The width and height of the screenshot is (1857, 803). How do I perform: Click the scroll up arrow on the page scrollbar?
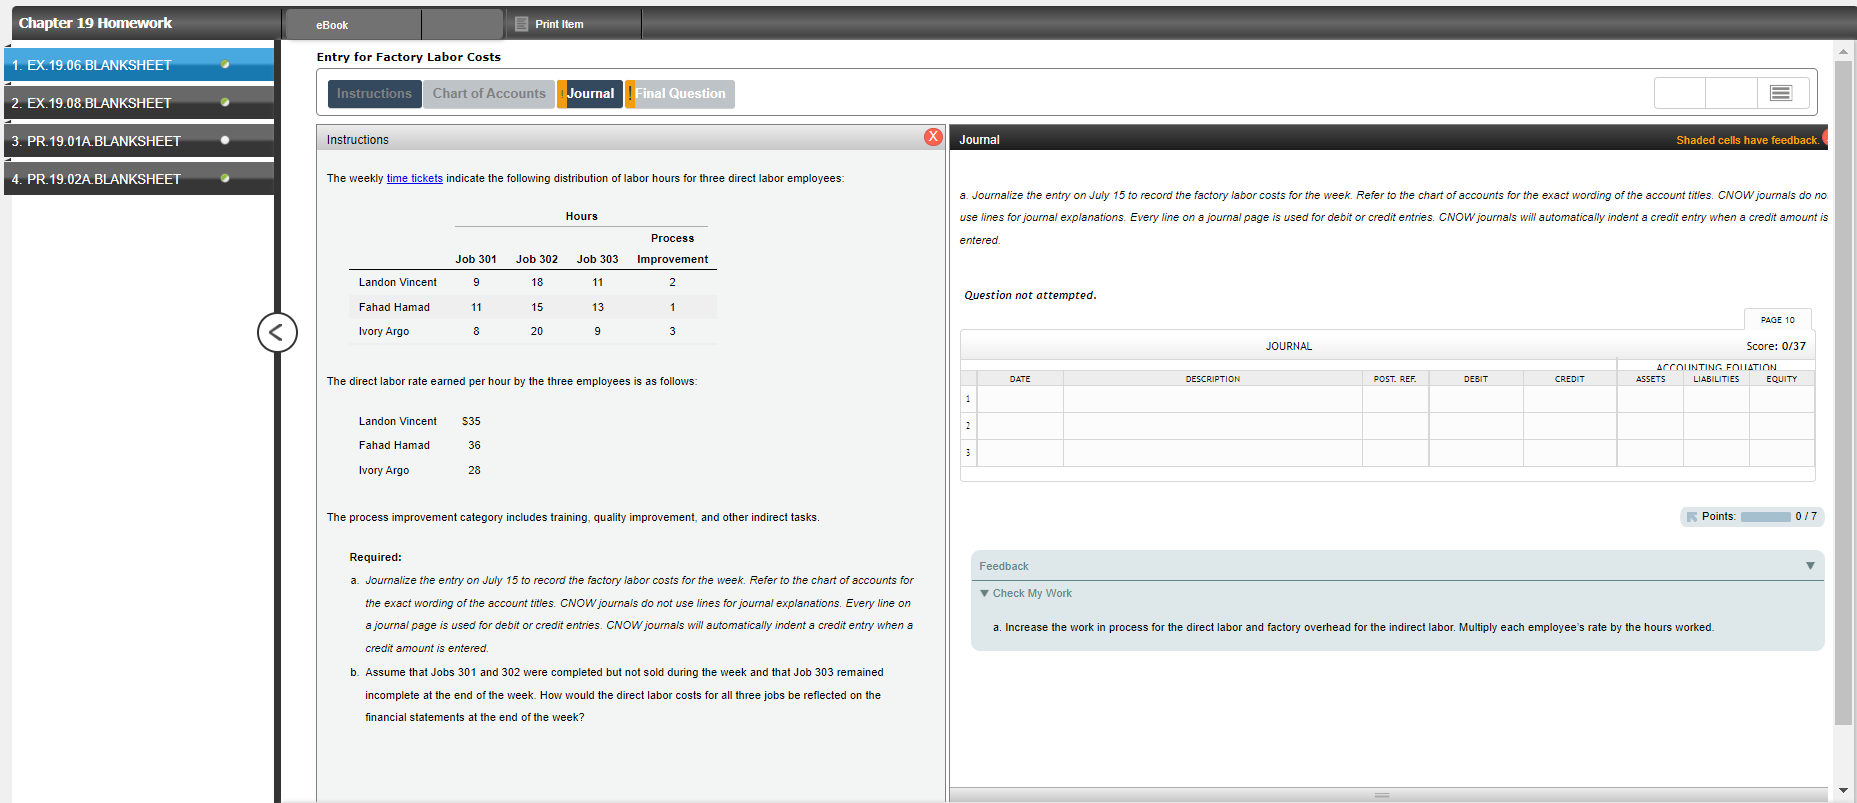(x=1844, y=51)
